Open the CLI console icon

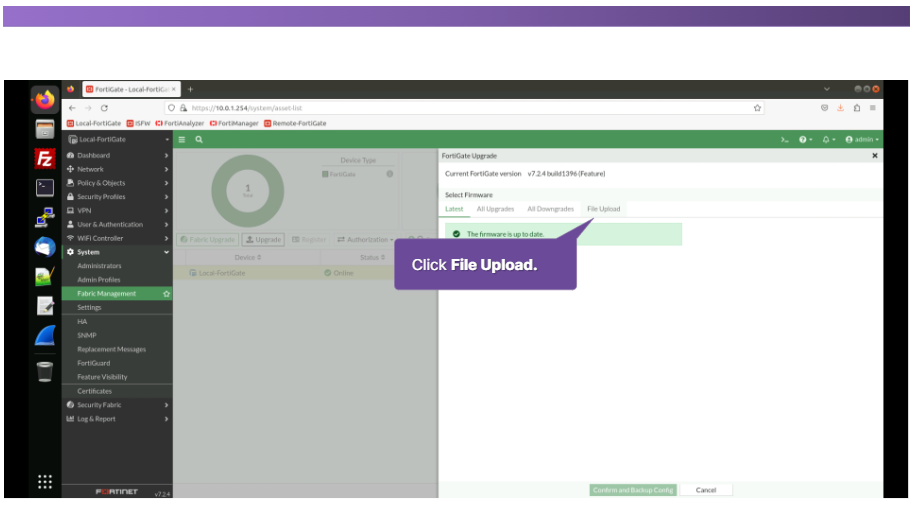coord(784,140)
